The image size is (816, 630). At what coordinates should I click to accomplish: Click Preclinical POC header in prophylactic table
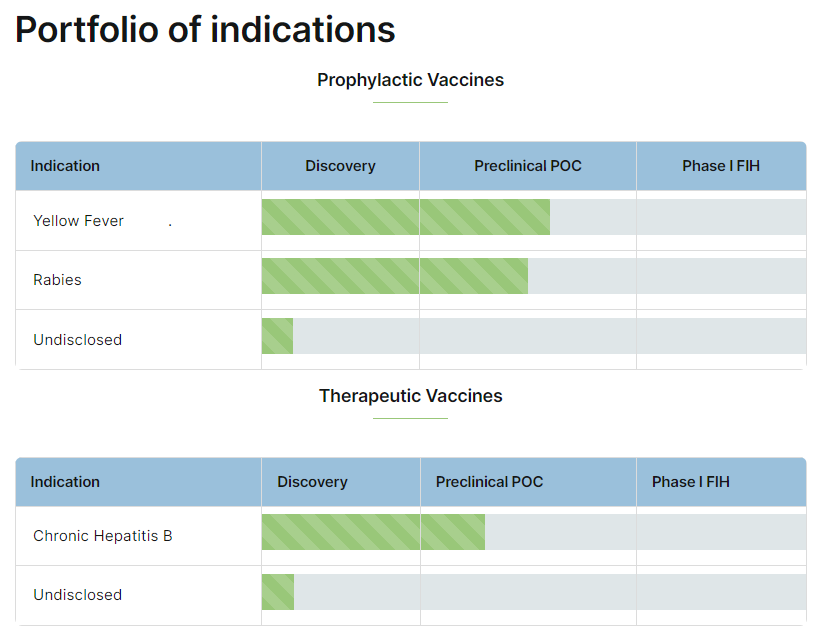(x=527, y=166)
